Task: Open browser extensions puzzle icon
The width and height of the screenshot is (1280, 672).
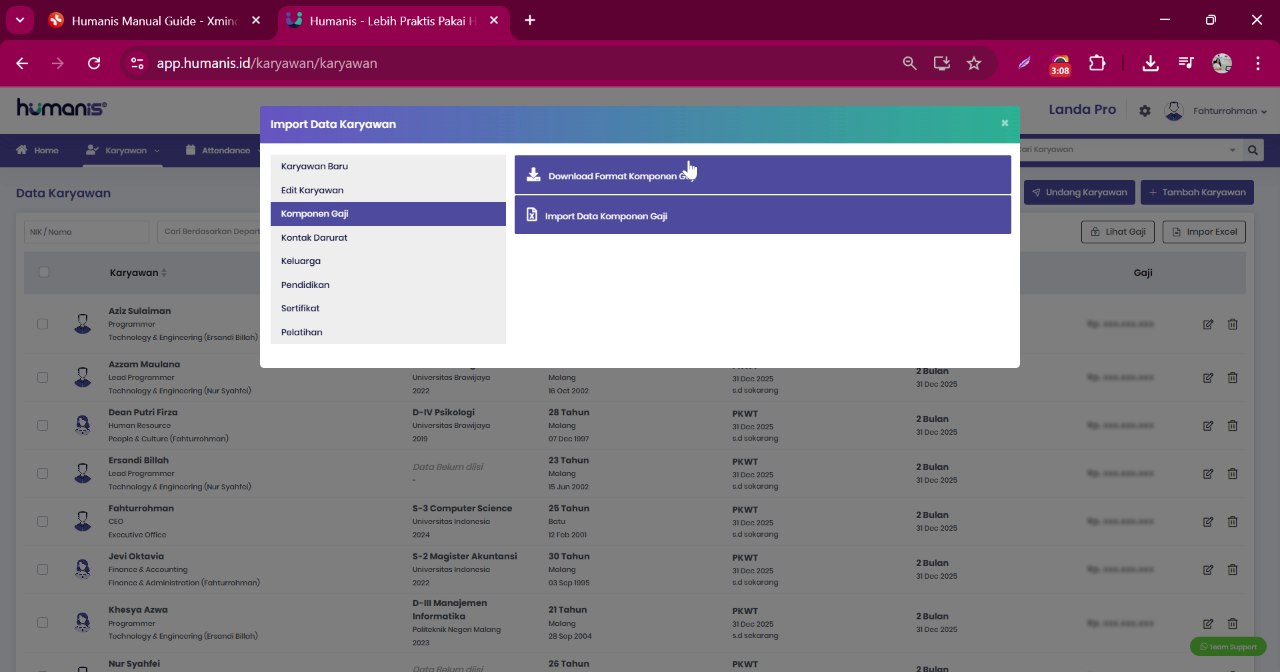Action: pyautogui.click(x=1097, y=63)
